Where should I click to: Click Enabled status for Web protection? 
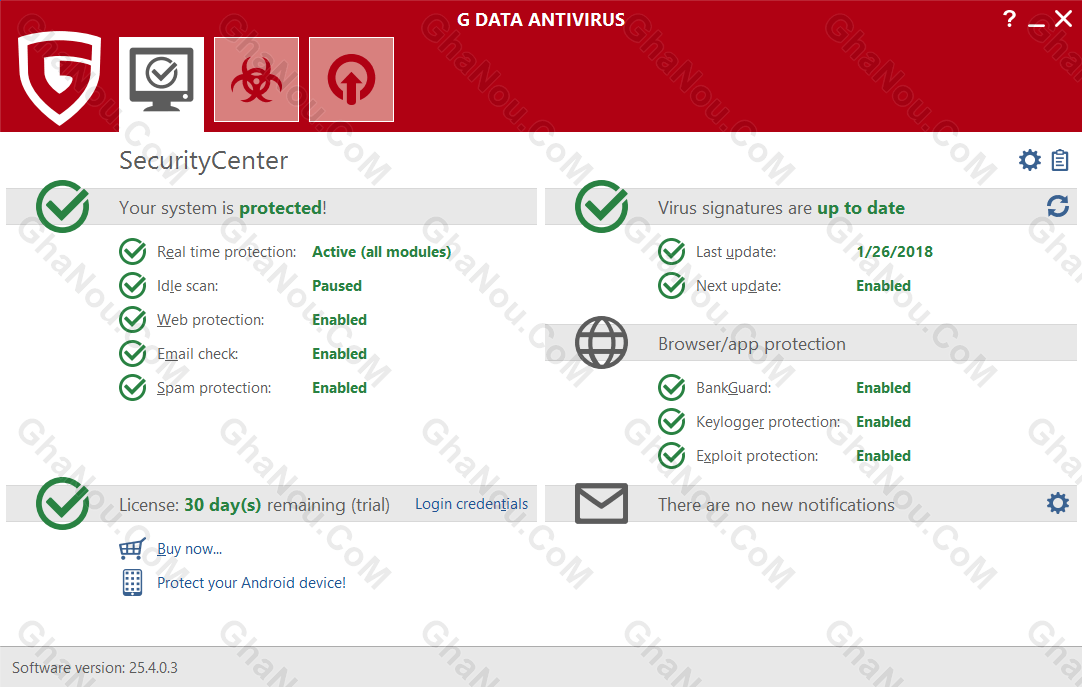click(340, 319)
